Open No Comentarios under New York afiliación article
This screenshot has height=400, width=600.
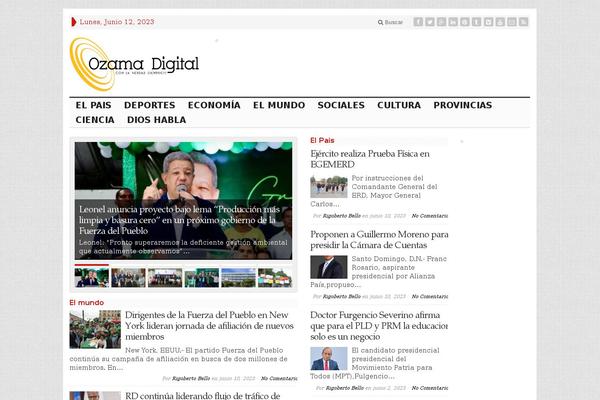(279, 379)
